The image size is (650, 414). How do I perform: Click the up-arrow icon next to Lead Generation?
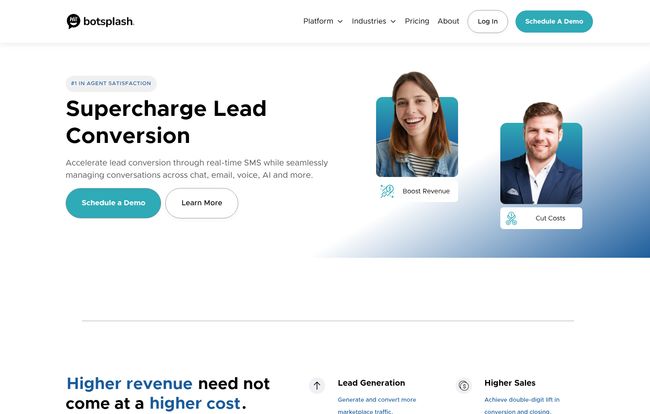(x=317, y=386)
